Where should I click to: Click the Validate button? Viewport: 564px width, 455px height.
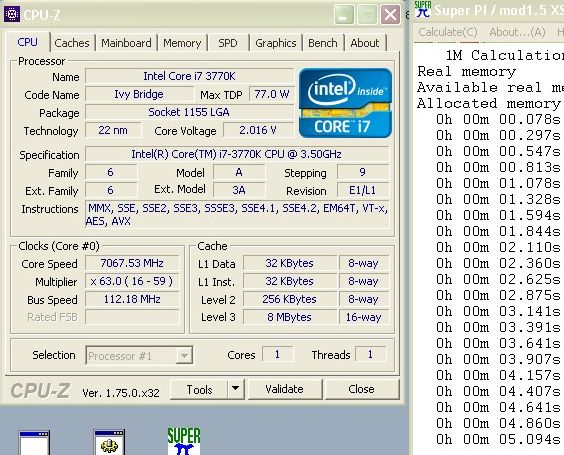coord(285,389)
